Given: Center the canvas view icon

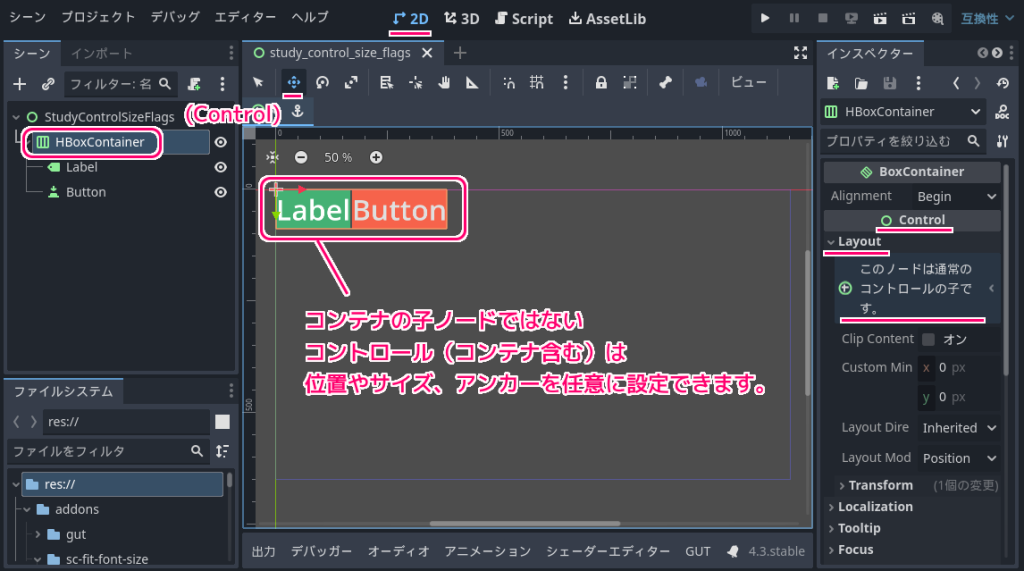Looking at the screenshot, I should coord(272,157).
